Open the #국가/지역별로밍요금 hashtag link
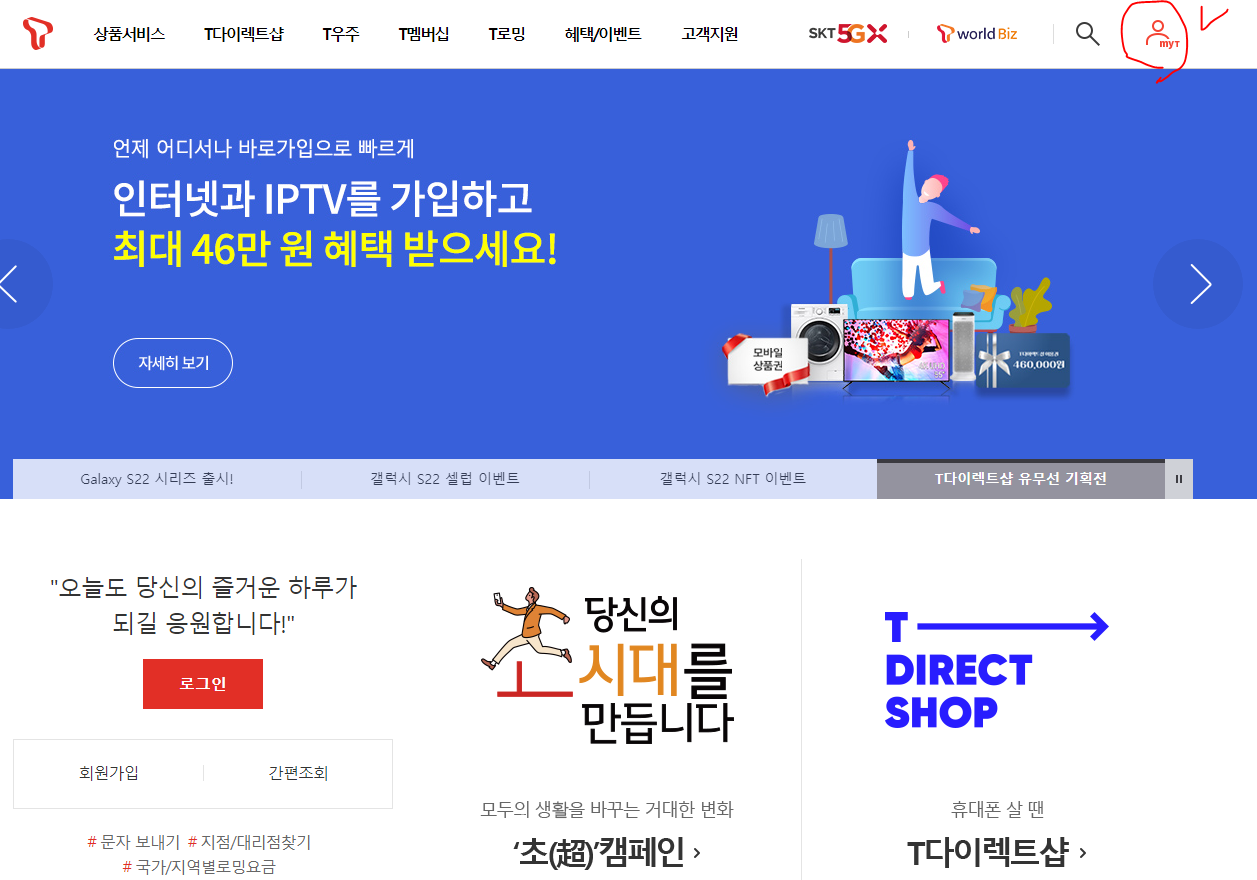 tap(199, 867)
